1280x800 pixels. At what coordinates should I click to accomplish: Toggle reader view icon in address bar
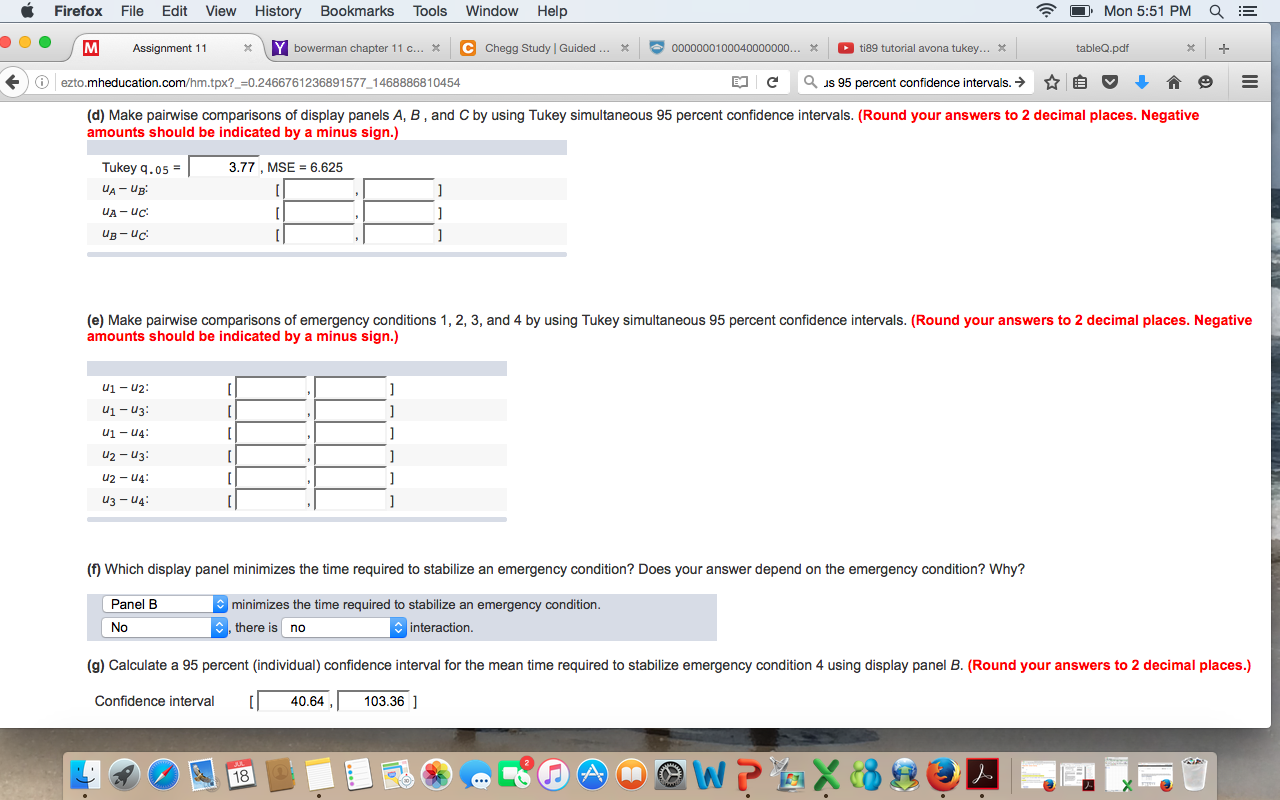click(x=740, y=82)
